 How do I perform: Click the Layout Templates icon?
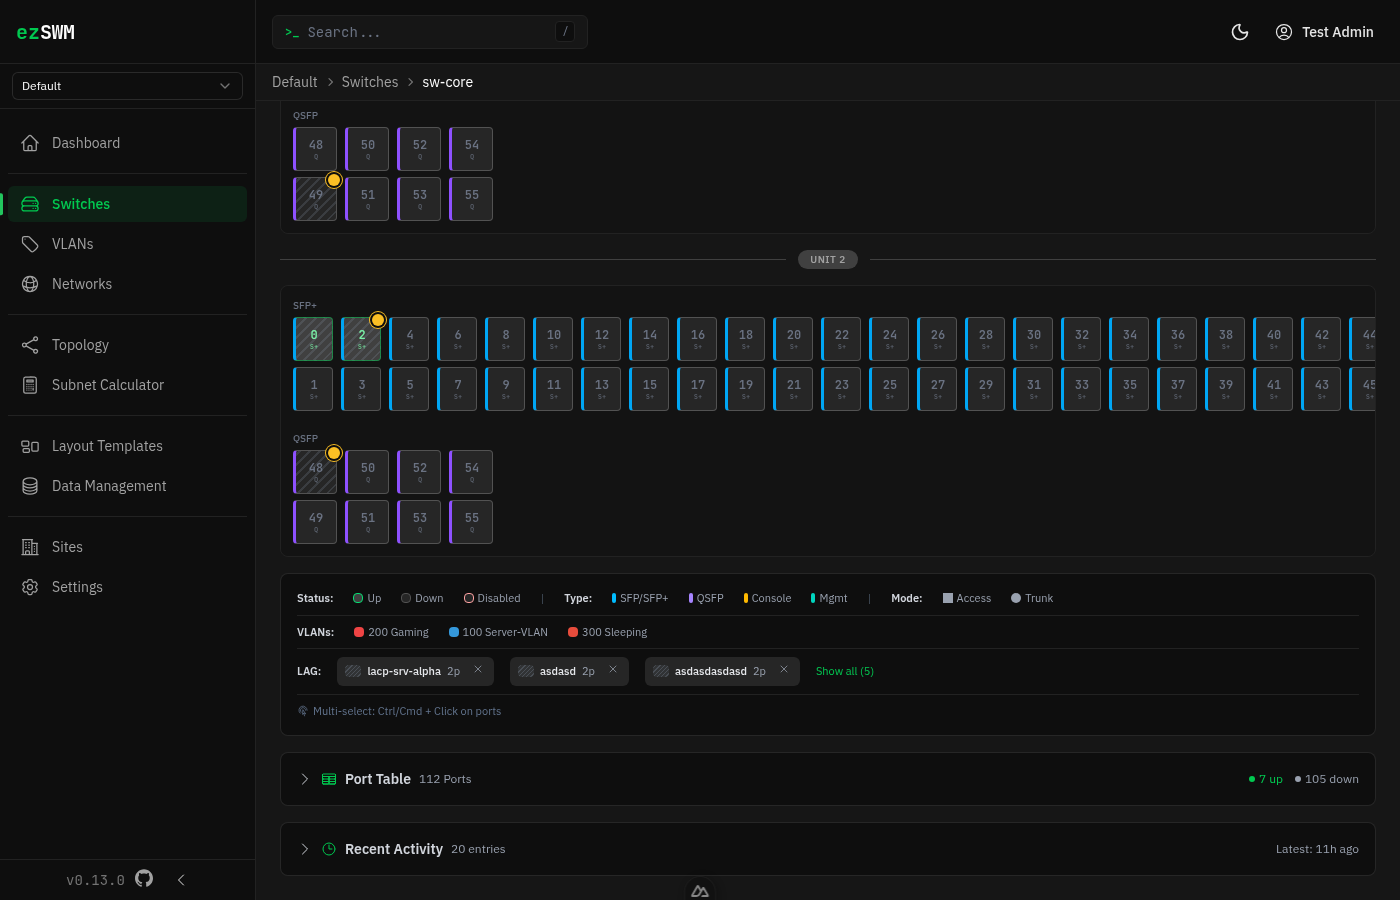pyautogui.click(x=30, y=446)
